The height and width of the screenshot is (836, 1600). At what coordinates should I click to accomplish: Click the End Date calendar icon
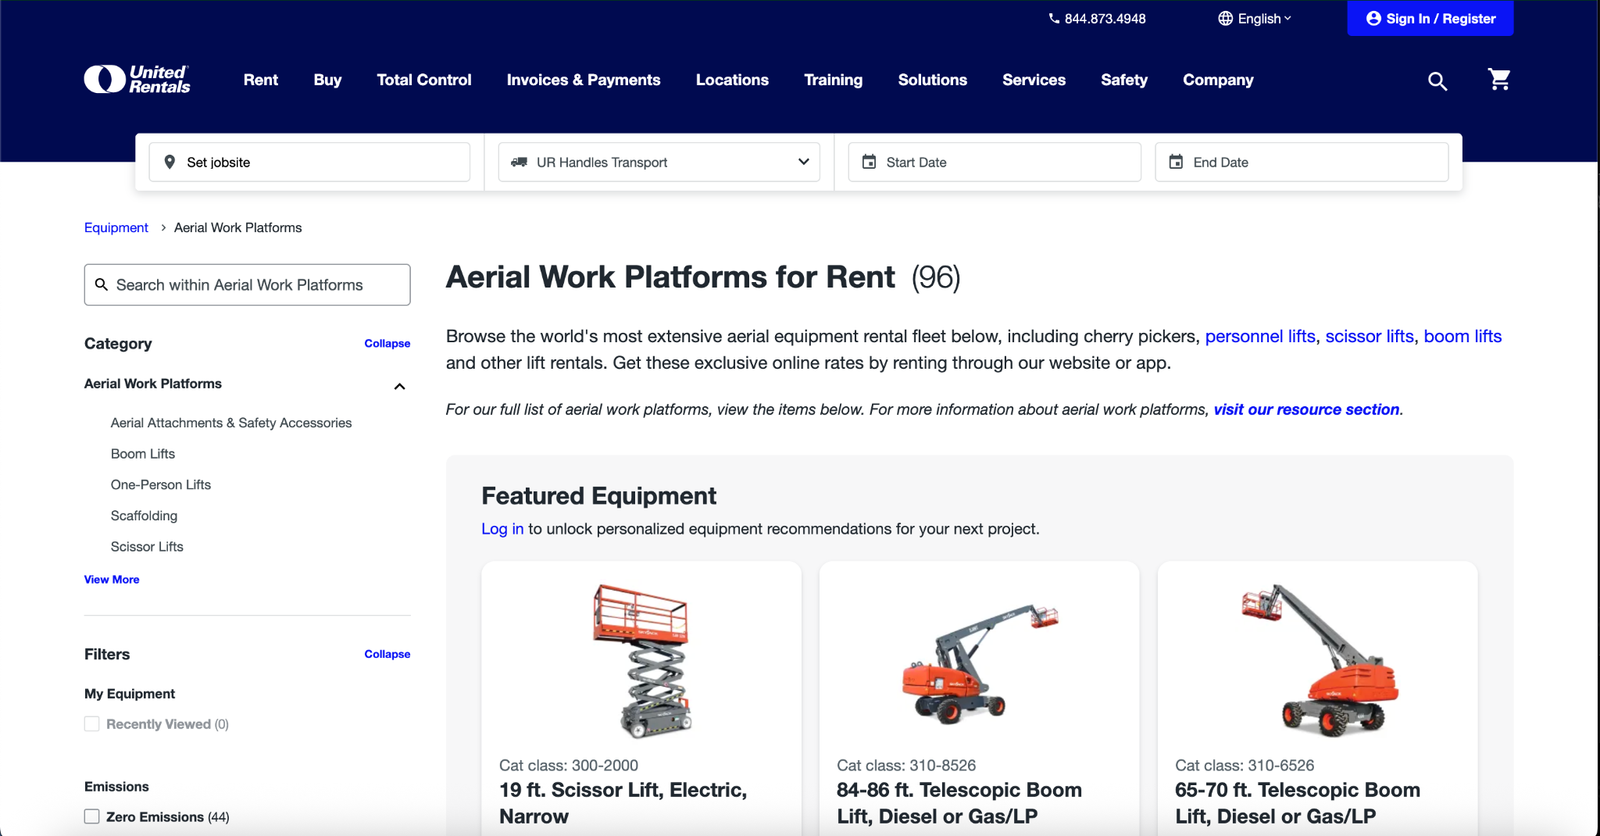point(1176,162)
